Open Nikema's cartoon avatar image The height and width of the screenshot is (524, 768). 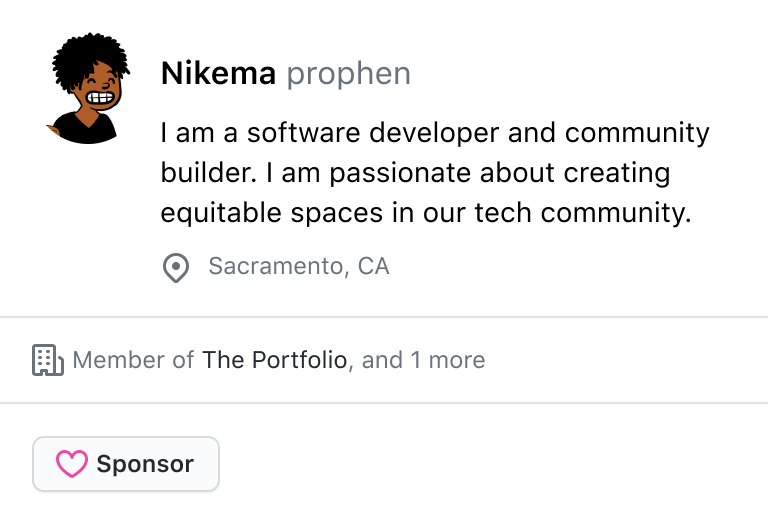click(86, 88)
